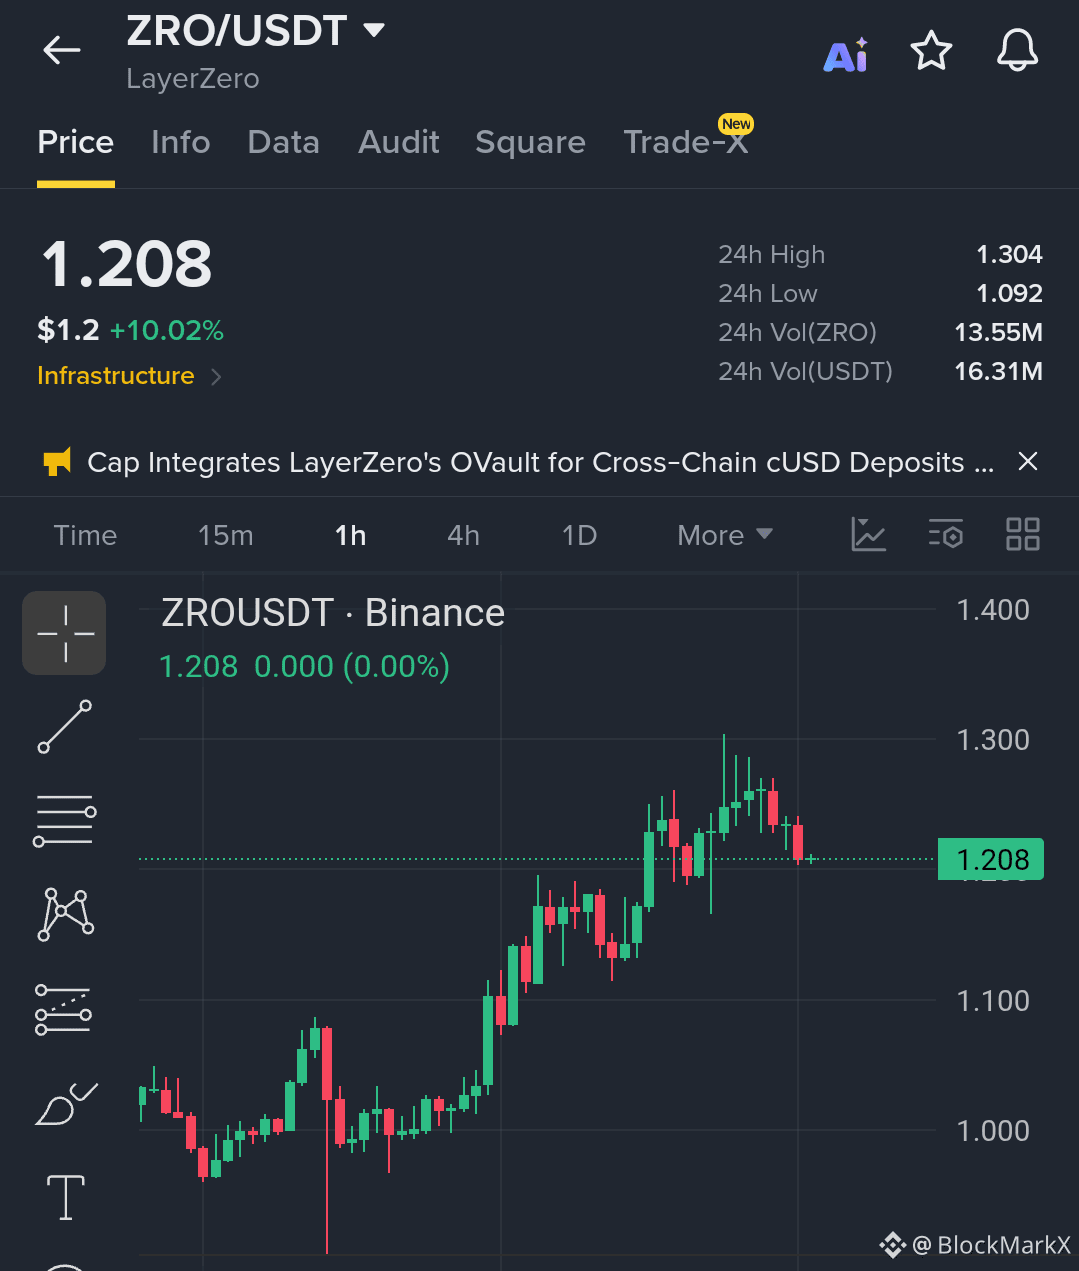The height and width of the screenshot is (1271, 1079).
Task: Select the 4h interval
Action: [463, 535]
